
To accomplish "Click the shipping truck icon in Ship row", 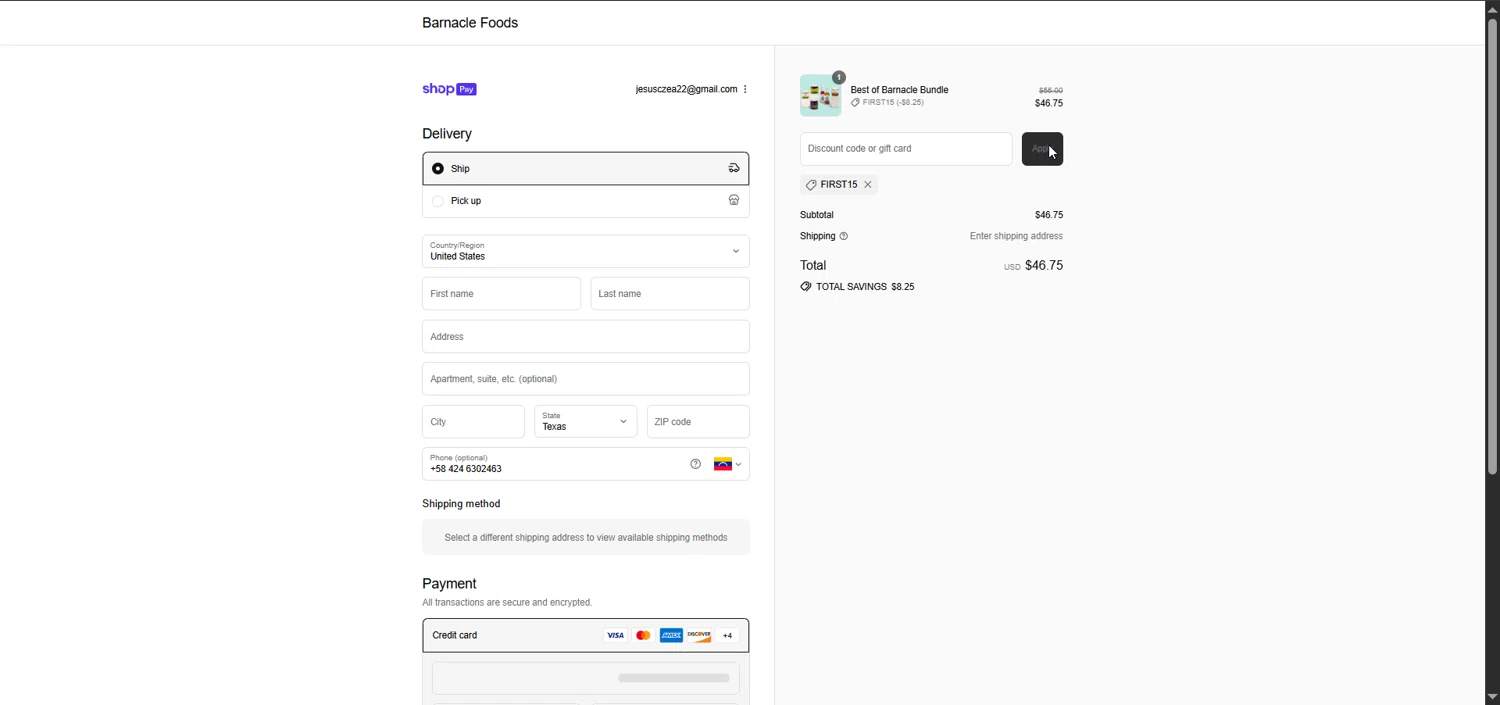I will [734, 168].
